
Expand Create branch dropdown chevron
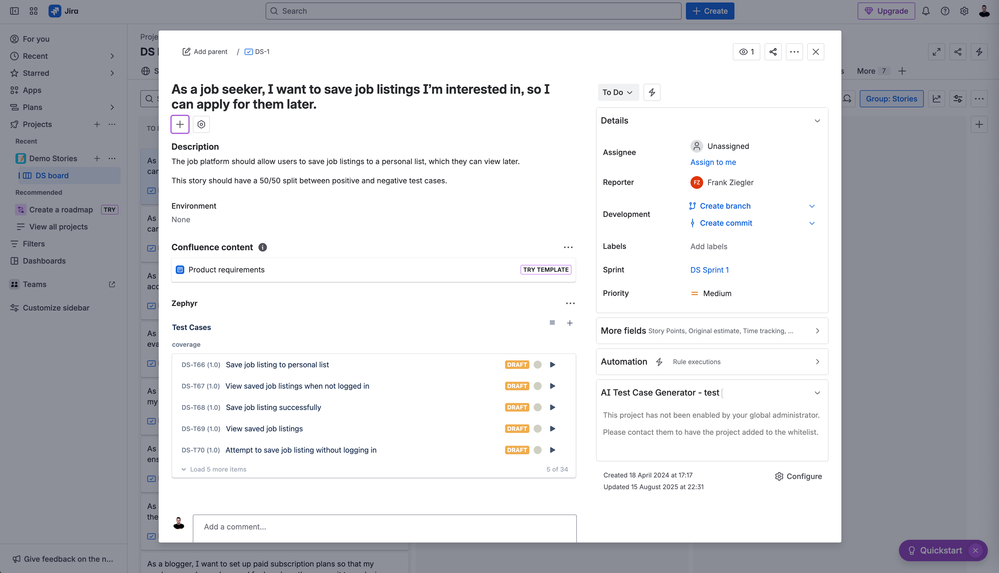pos(812,206)
